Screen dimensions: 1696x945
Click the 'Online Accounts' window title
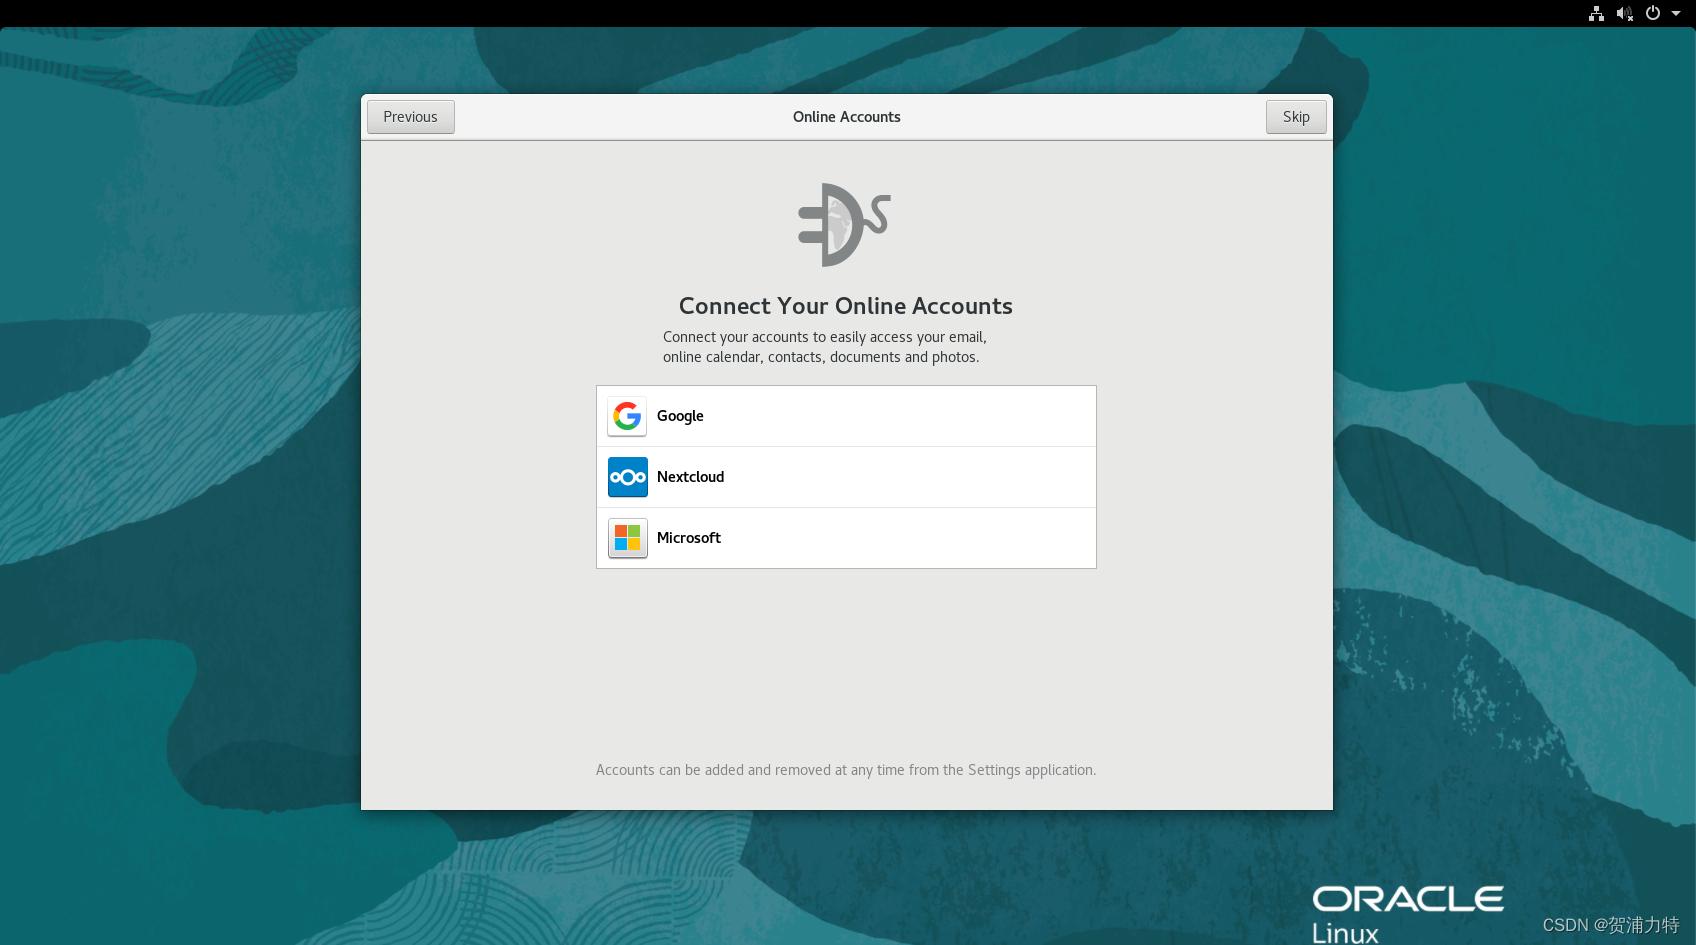[x=846, y=117]
